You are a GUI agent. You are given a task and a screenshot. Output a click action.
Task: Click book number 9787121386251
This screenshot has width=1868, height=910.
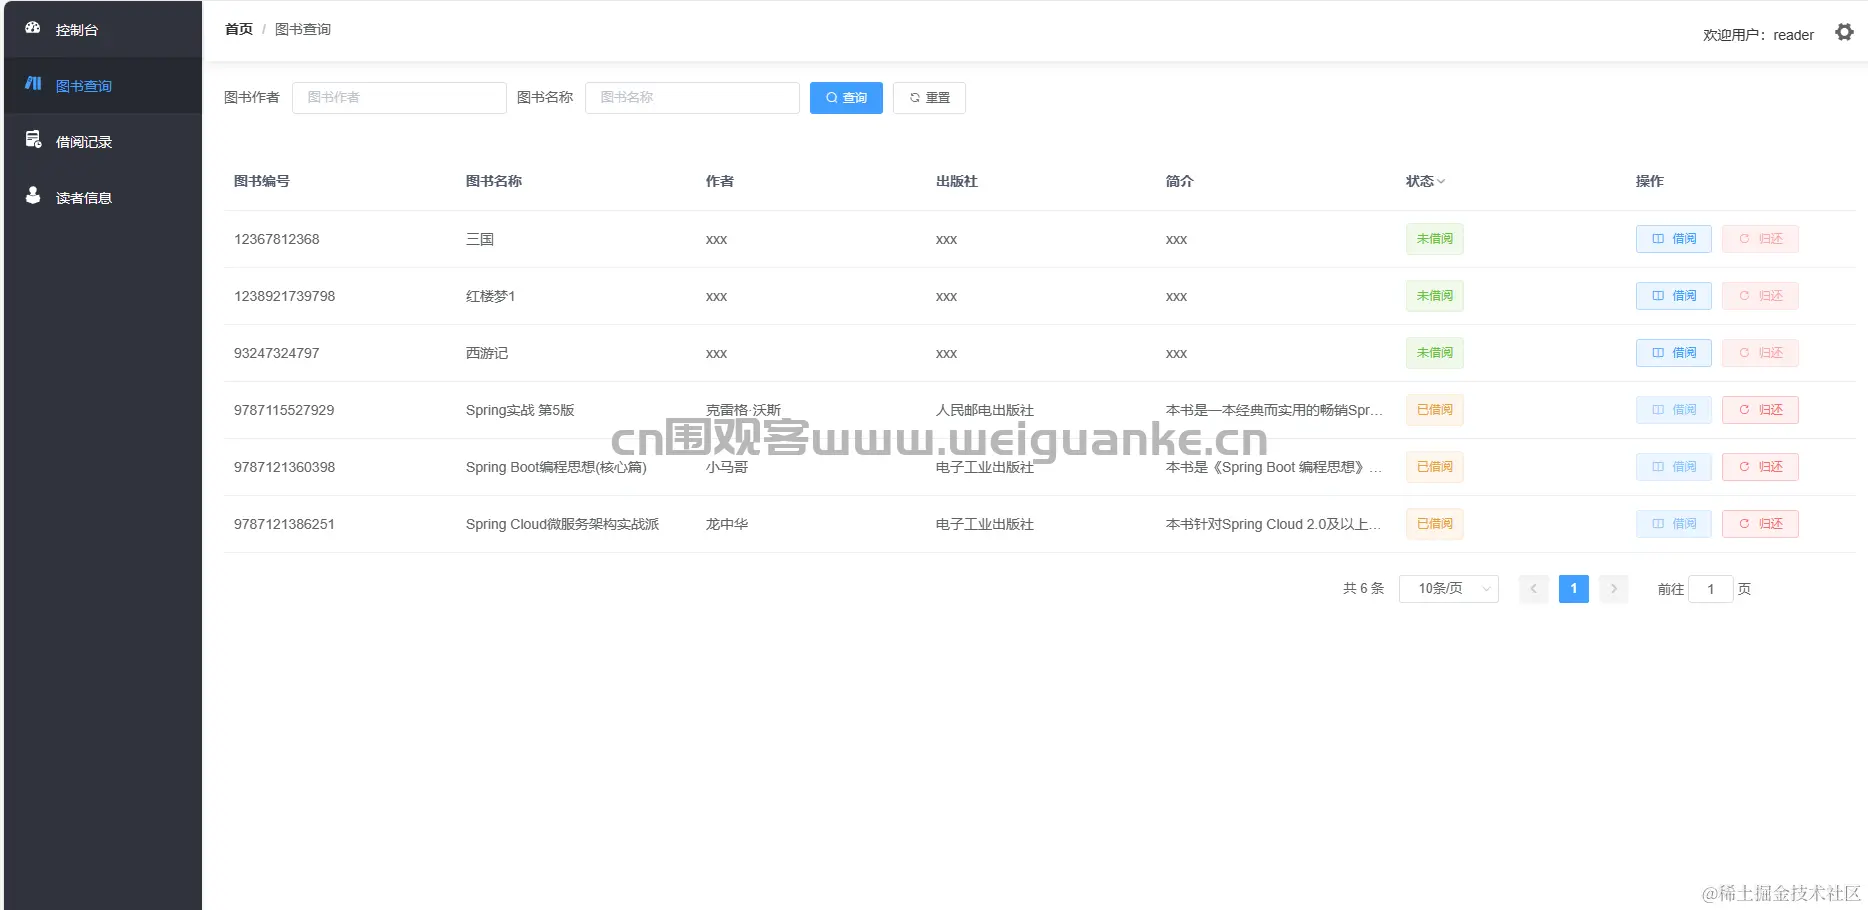(284, 524)
